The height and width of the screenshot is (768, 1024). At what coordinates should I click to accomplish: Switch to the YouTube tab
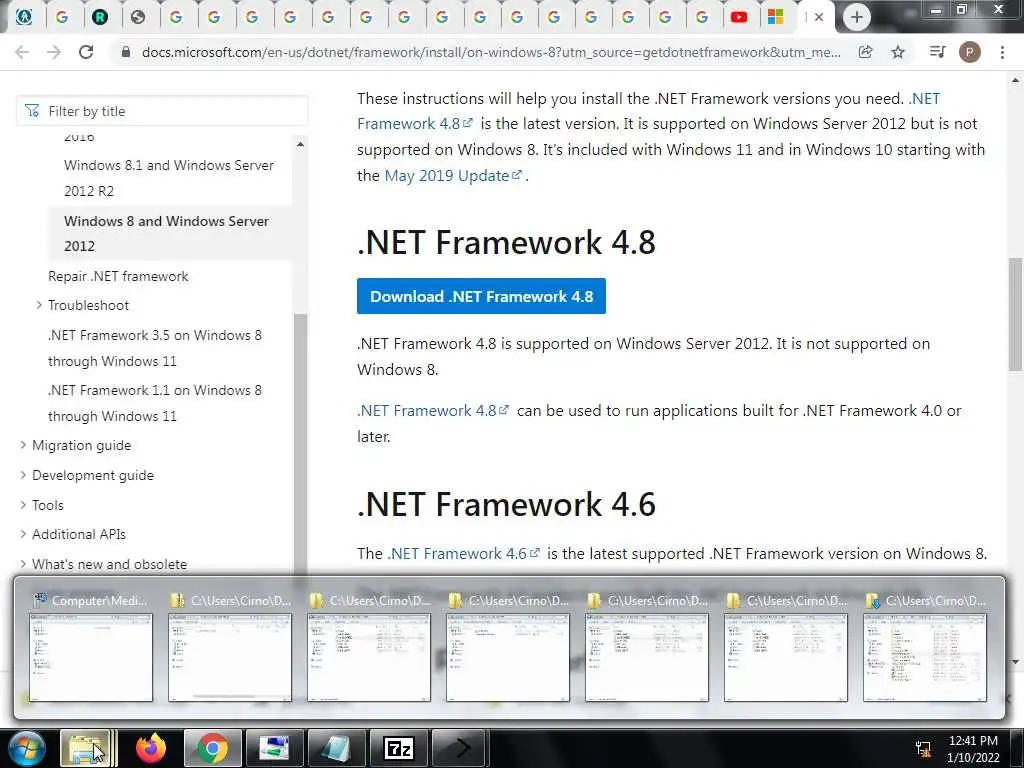pyautogui.click(x=739, y=17)
